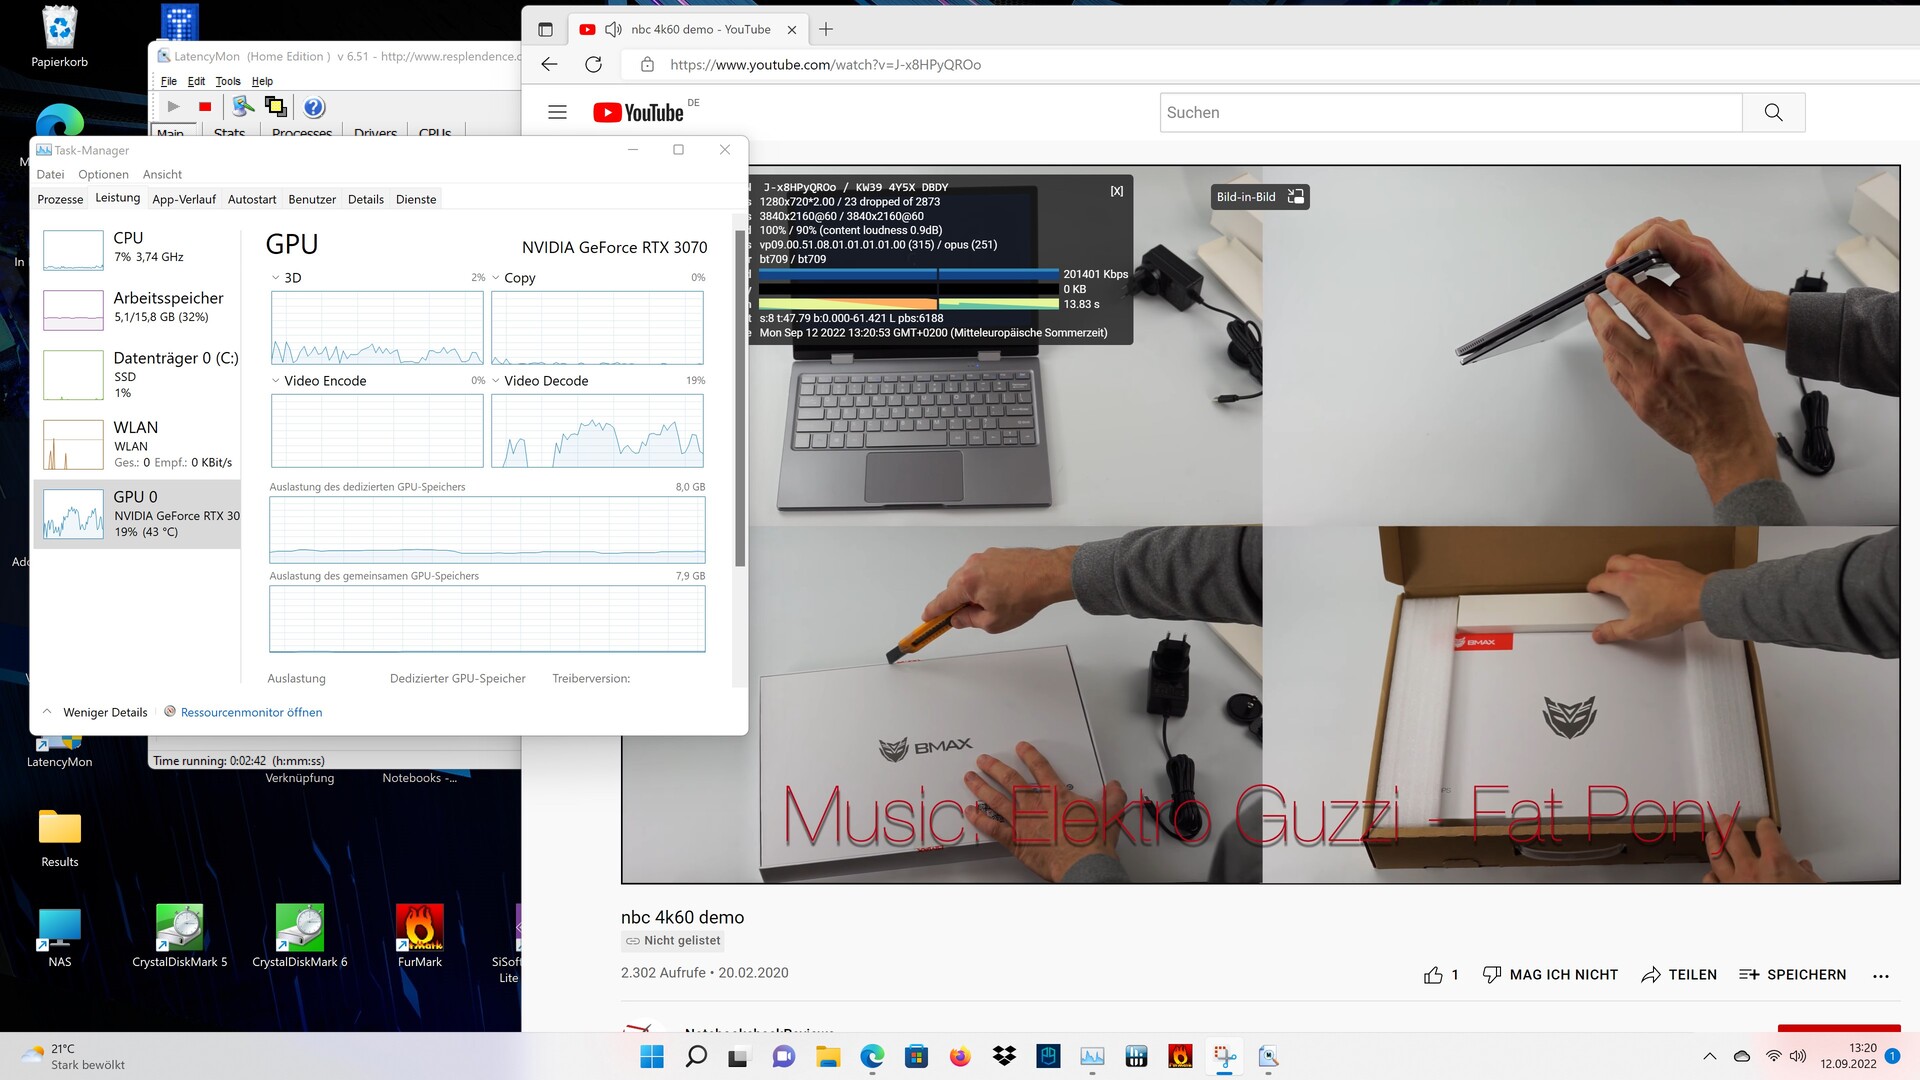Click the LatencyMon help question mark icon
Viewport: 1920px width, 1080px height.
pos(314,107)
